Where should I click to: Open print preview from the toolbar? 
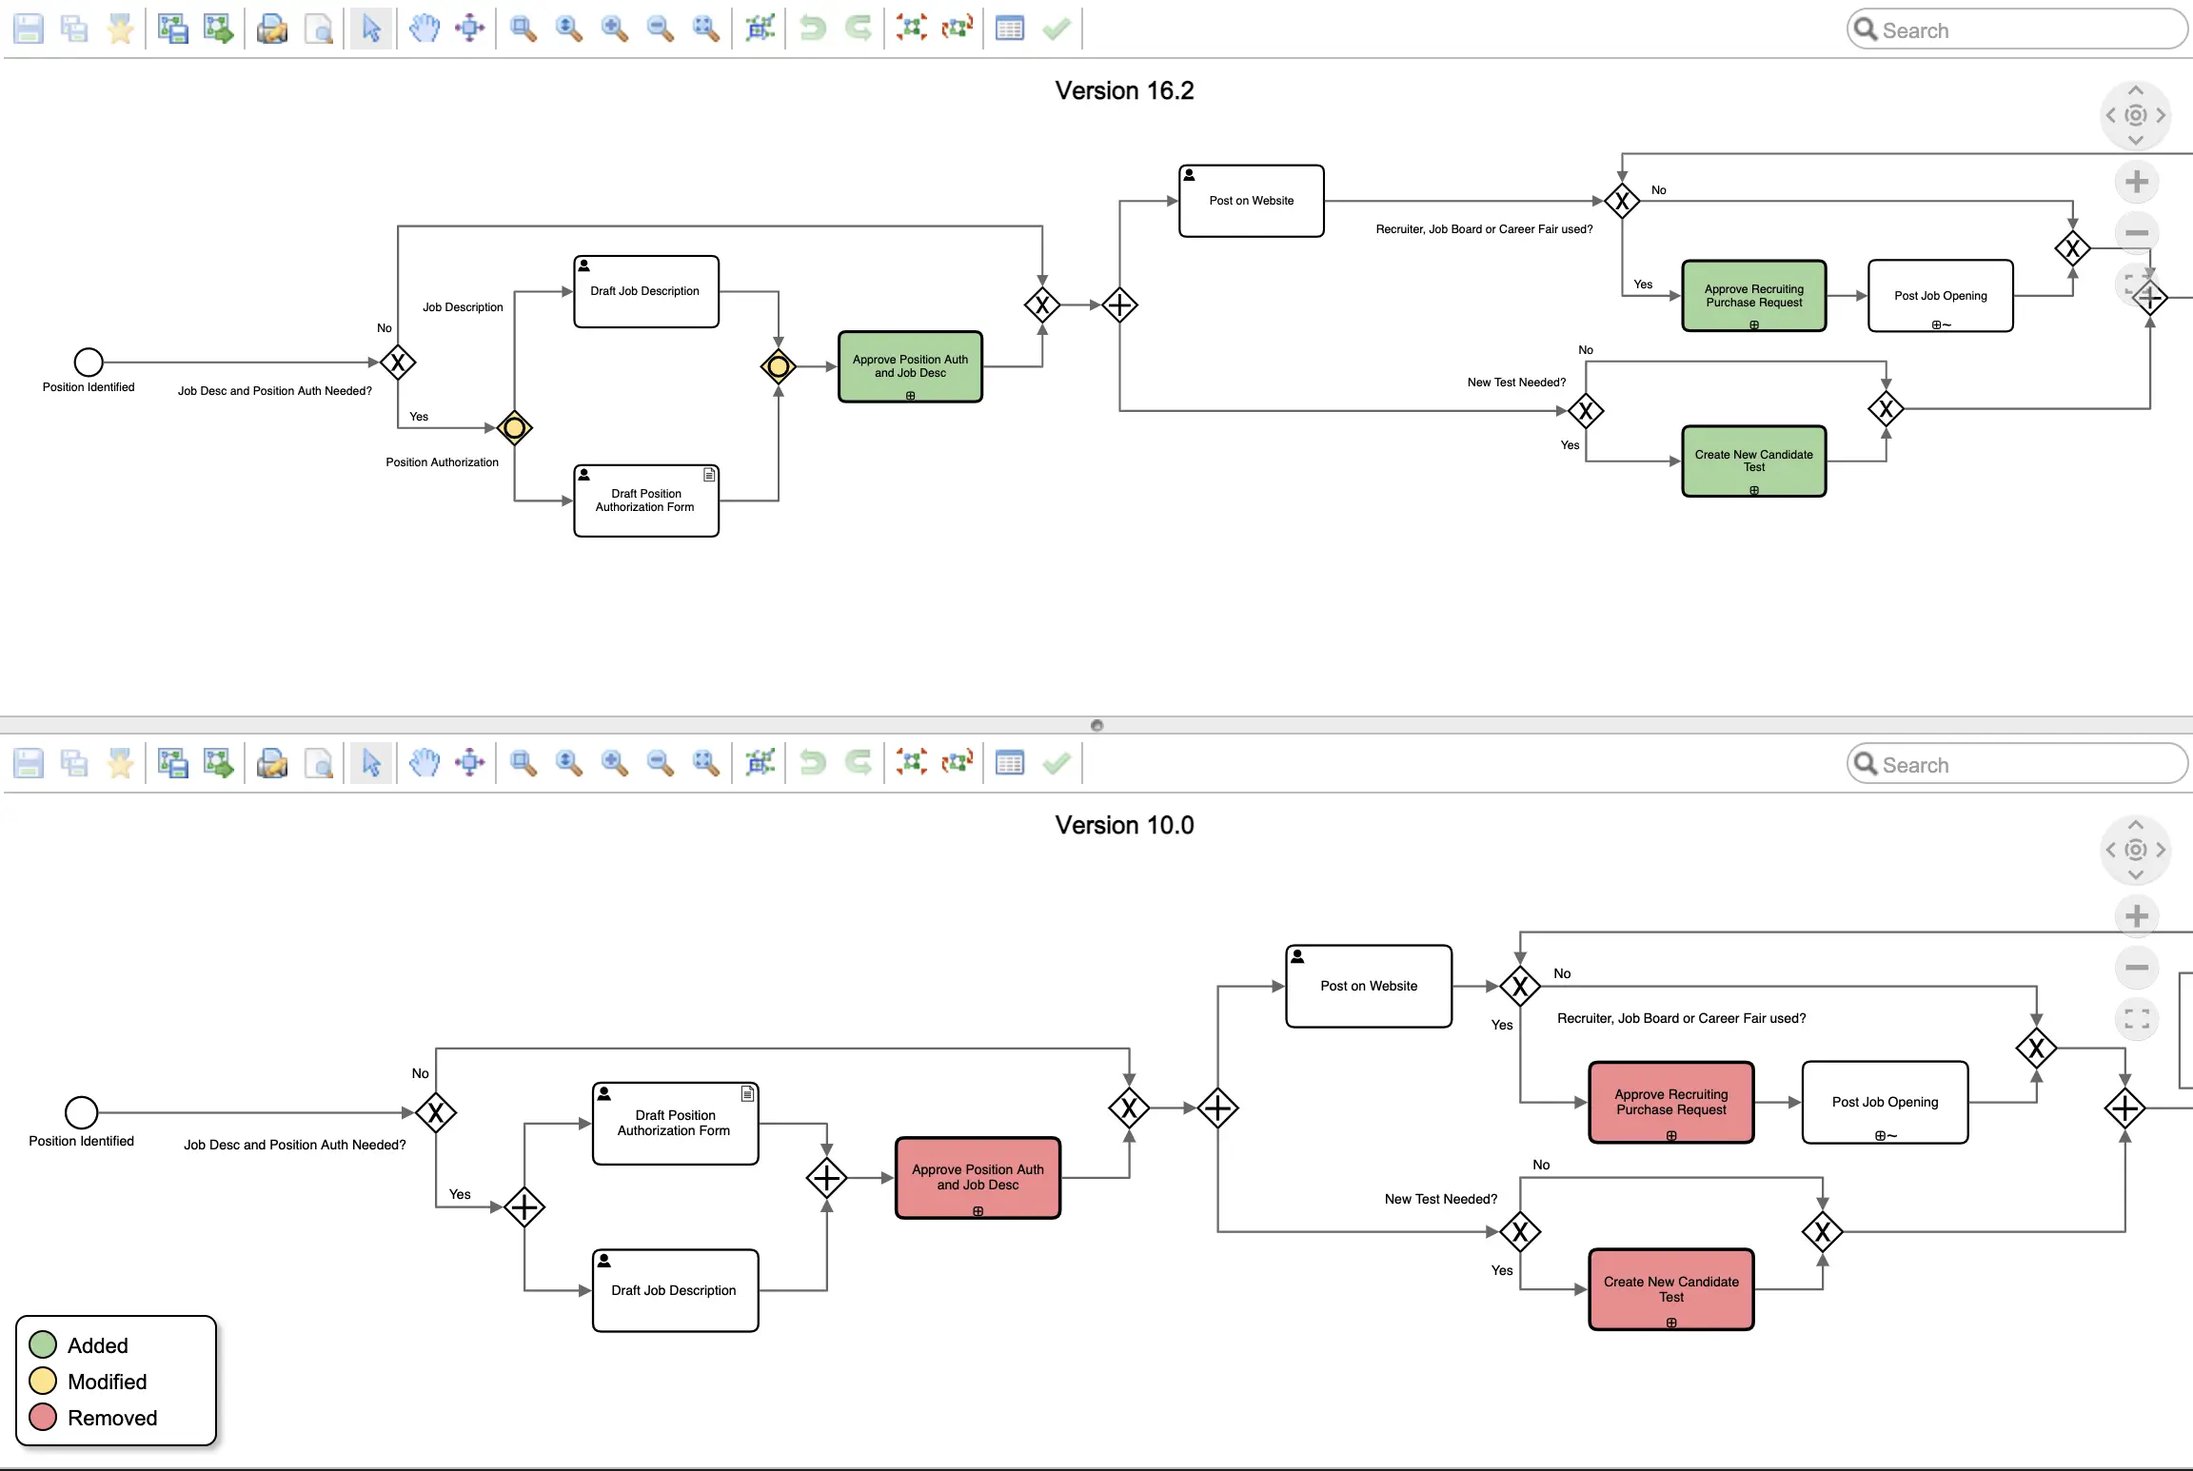click(x=319, y=29)
